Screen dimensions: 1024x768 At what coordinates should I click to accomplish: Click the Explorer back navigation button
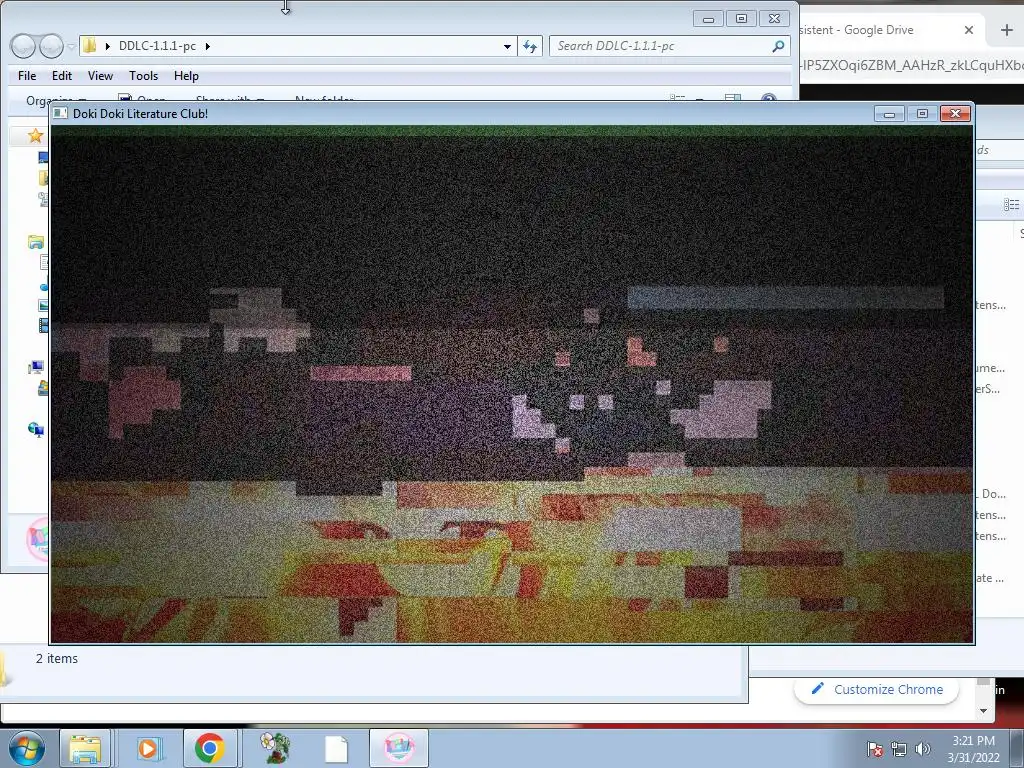(x=23, y=46)
